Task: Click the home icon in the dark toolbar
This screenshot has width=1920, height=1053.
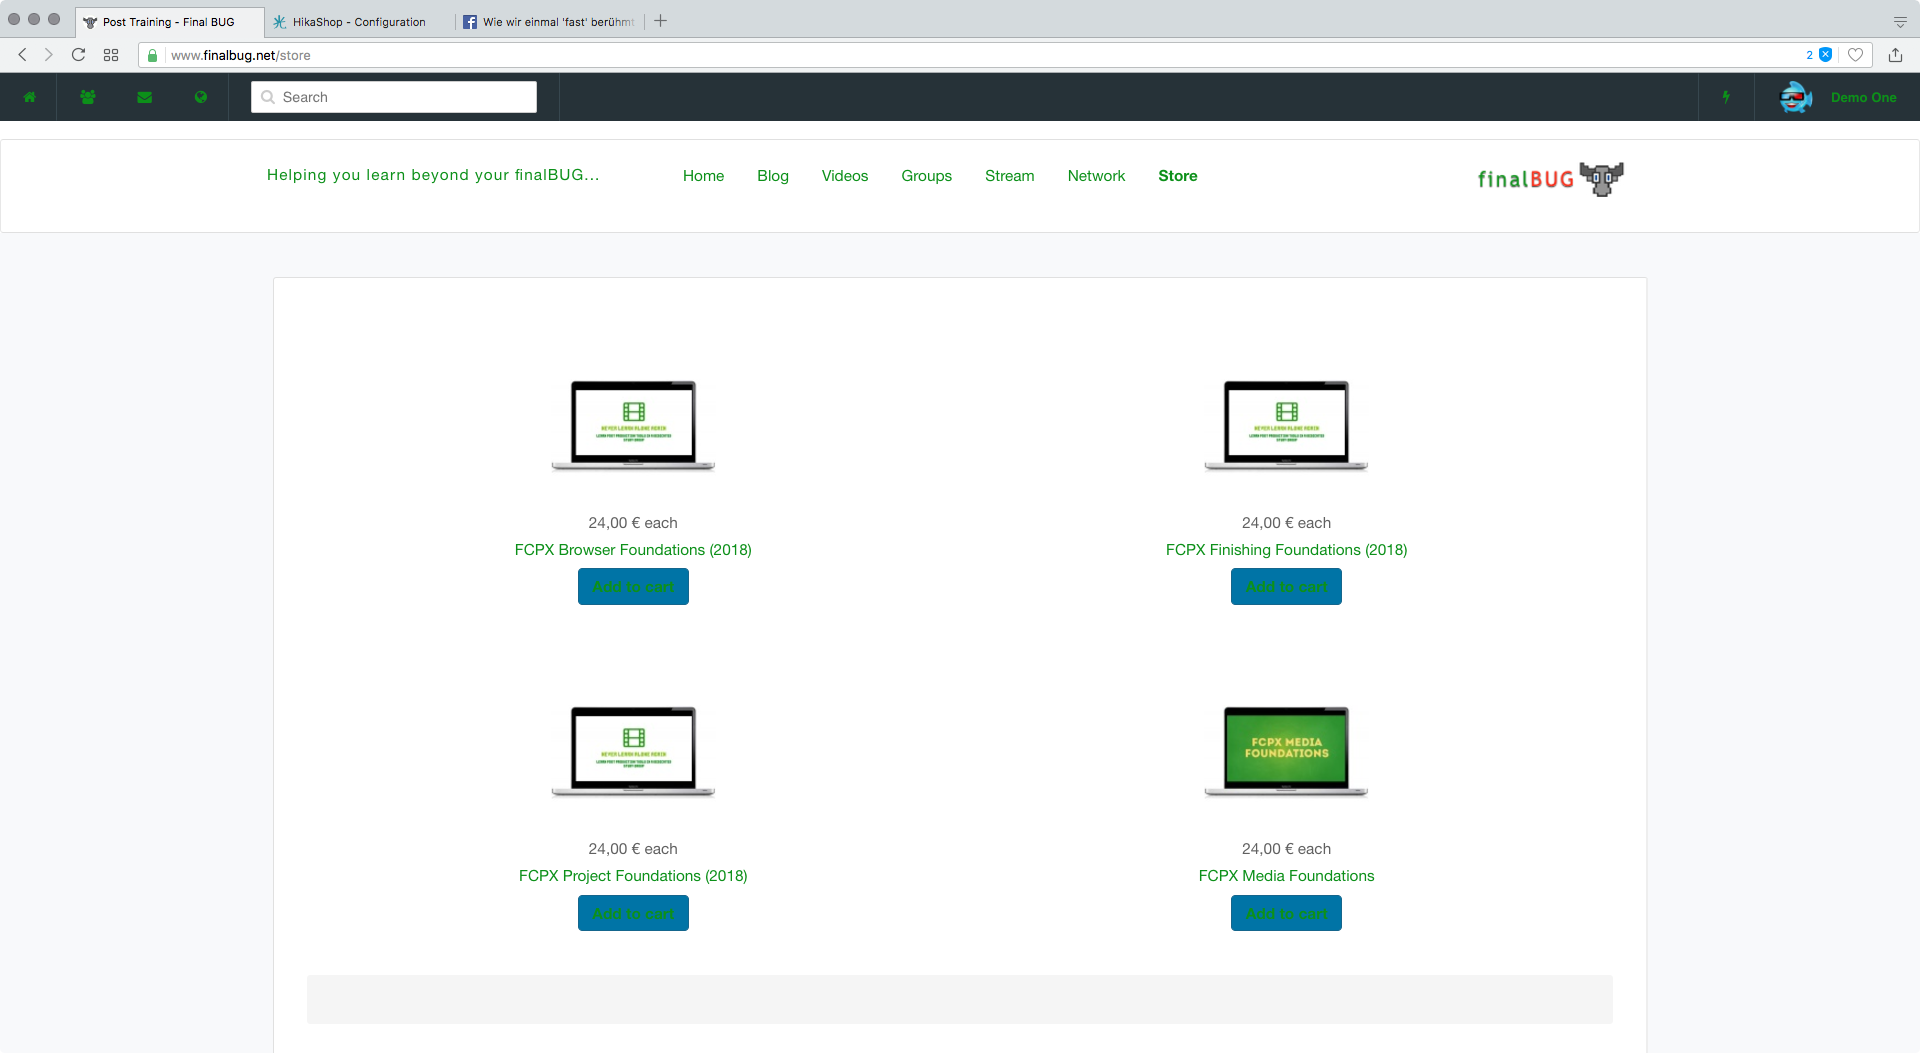Action: (30, 97)
